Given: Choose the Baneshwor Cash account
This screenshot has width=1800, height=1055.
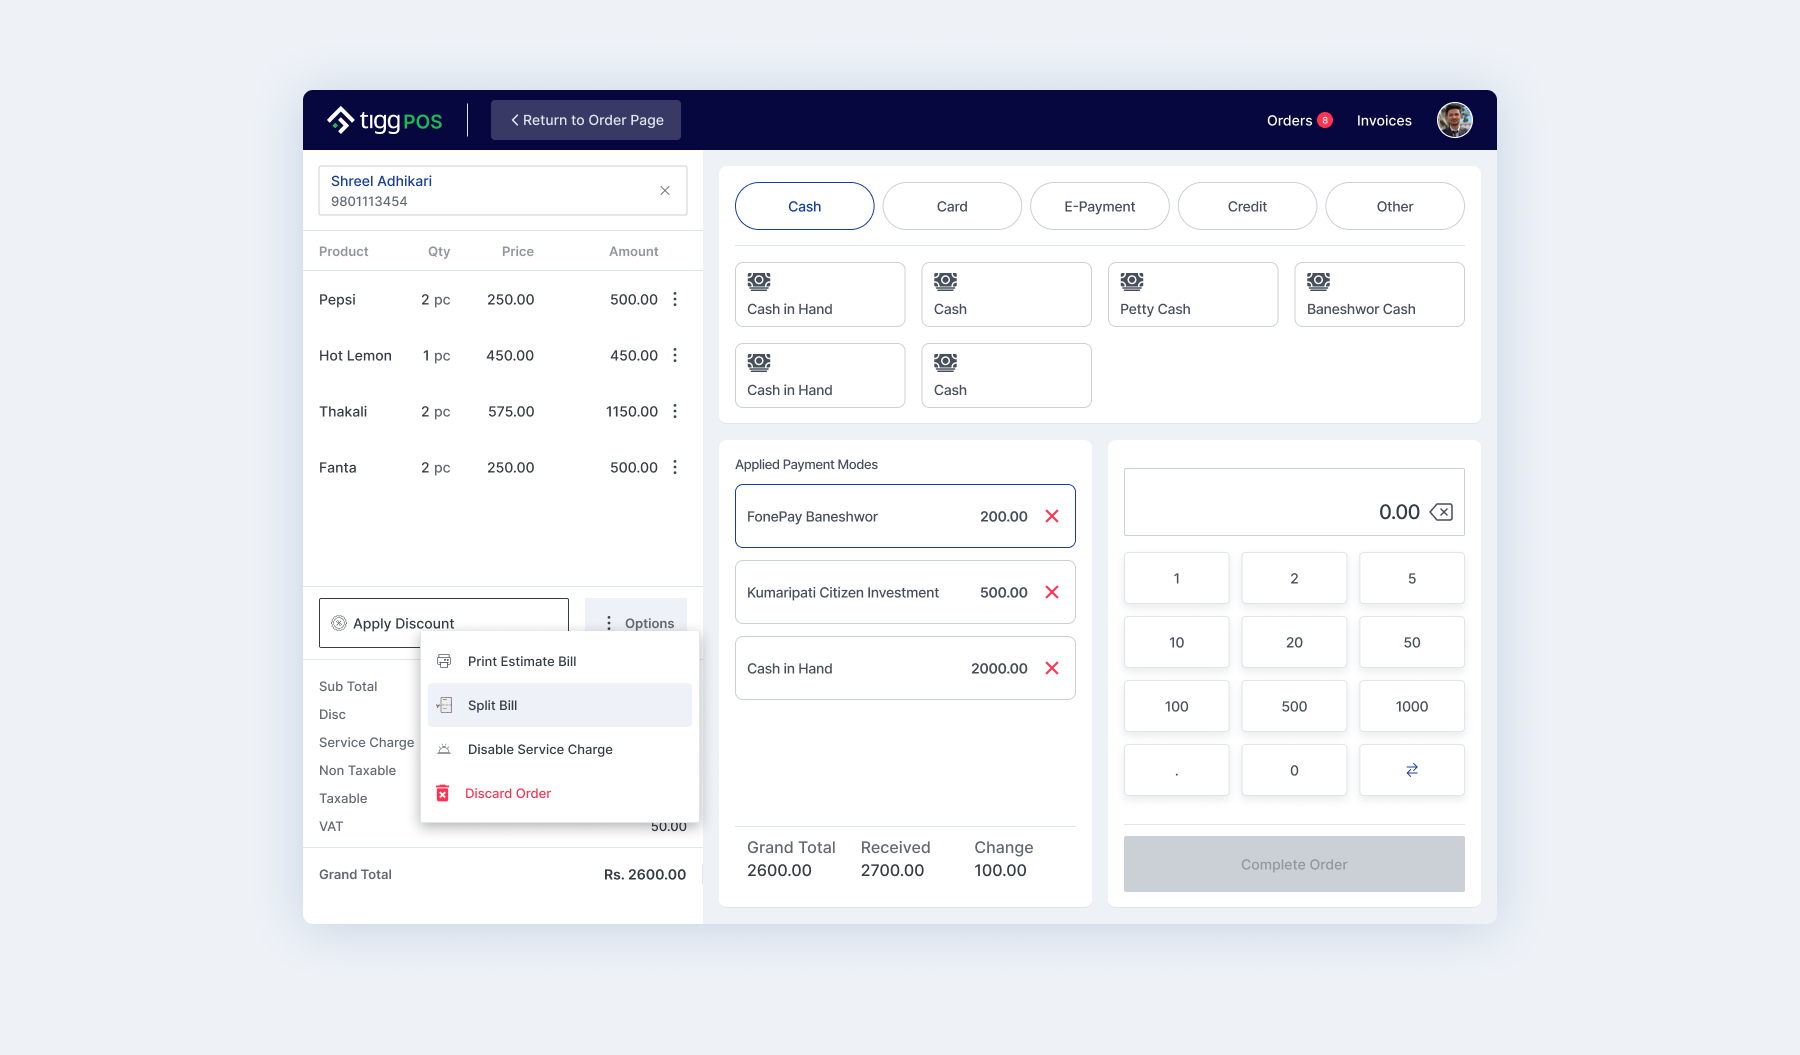Looking at the screenshot, I should (1379, 294).
